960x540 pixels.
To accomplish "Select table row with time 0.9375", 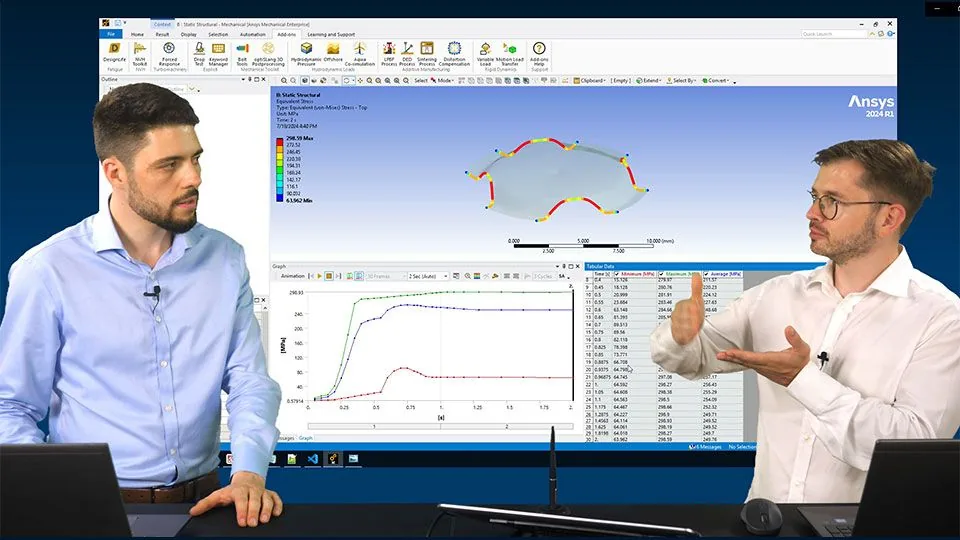I will [x=664, y=370].
